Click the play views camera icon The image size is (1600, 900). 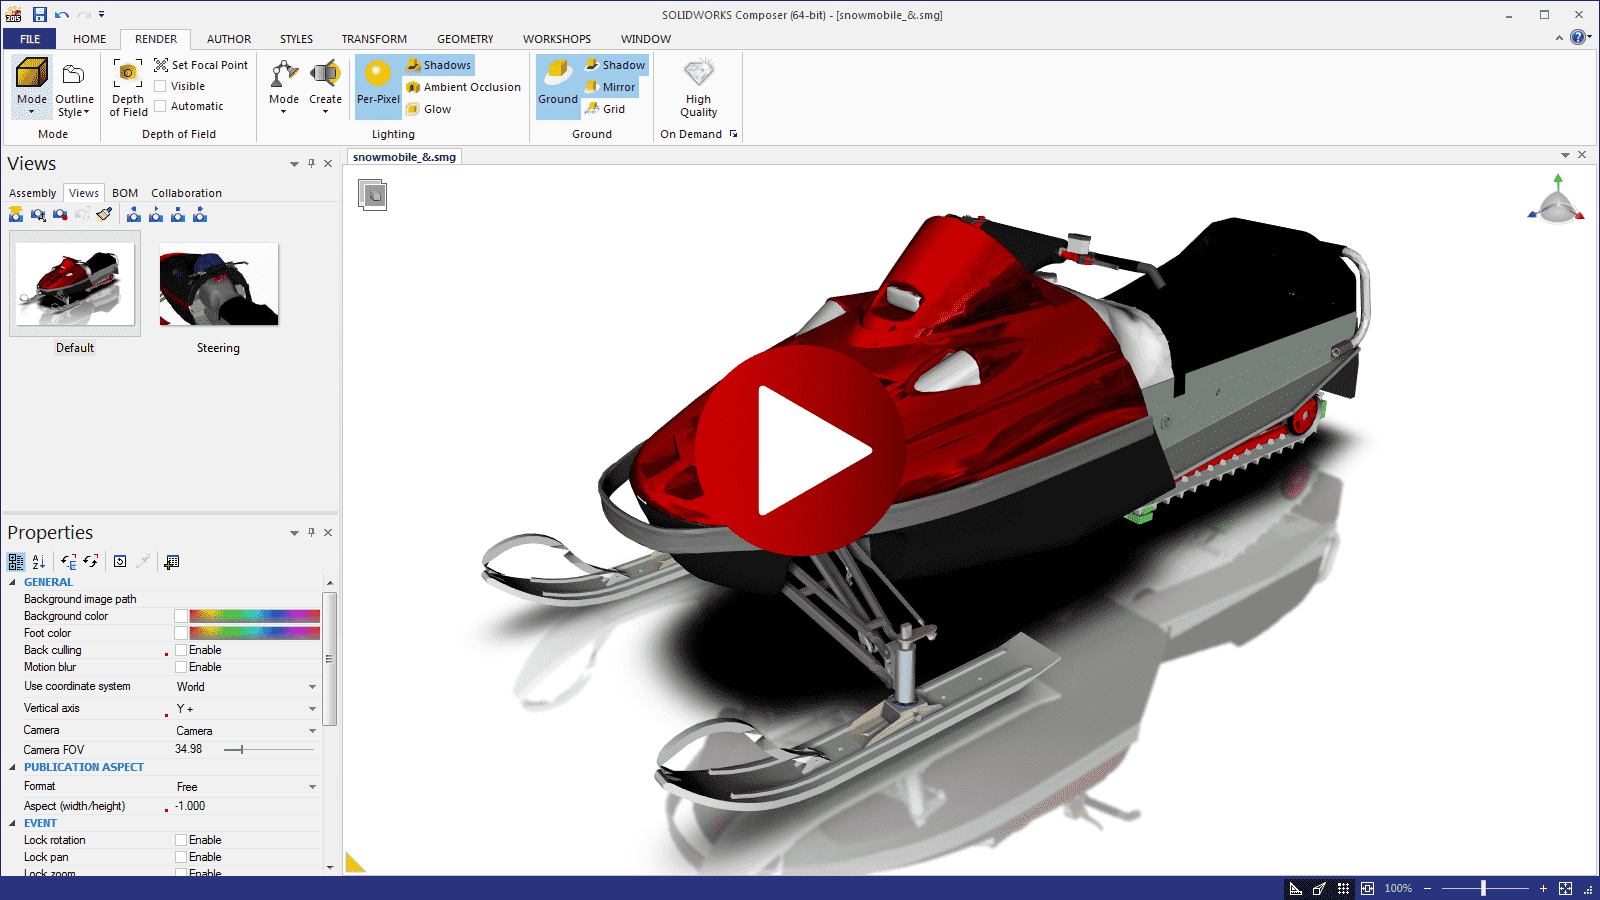[156, 214]
